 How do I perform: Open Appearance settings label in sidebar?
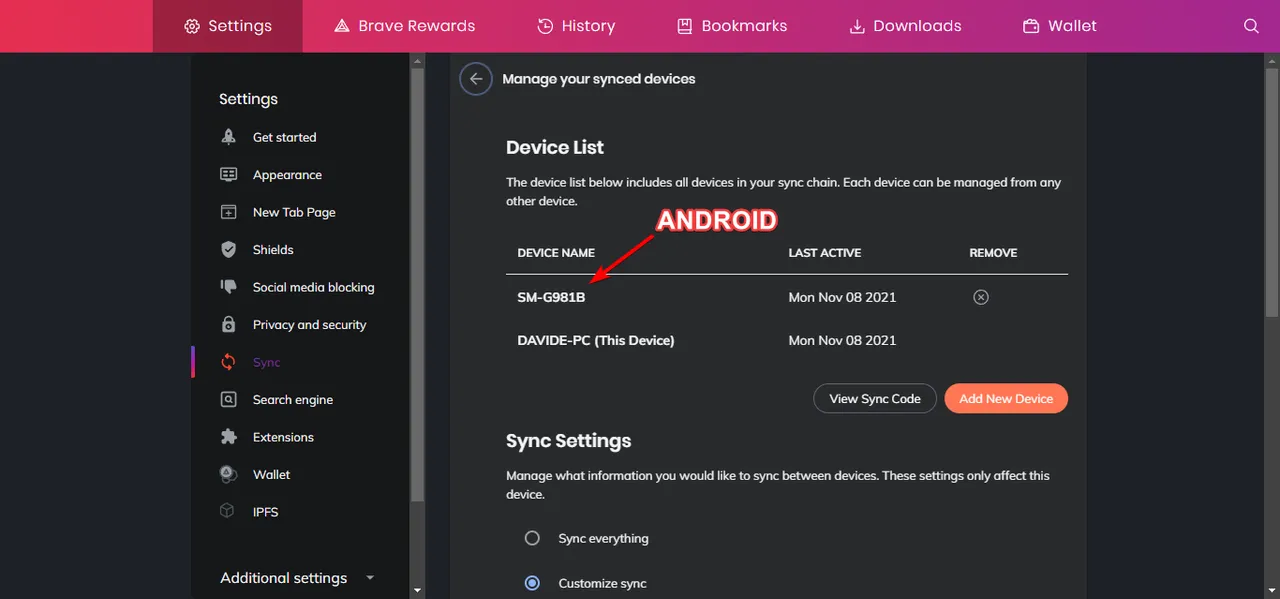coord(287,174)
